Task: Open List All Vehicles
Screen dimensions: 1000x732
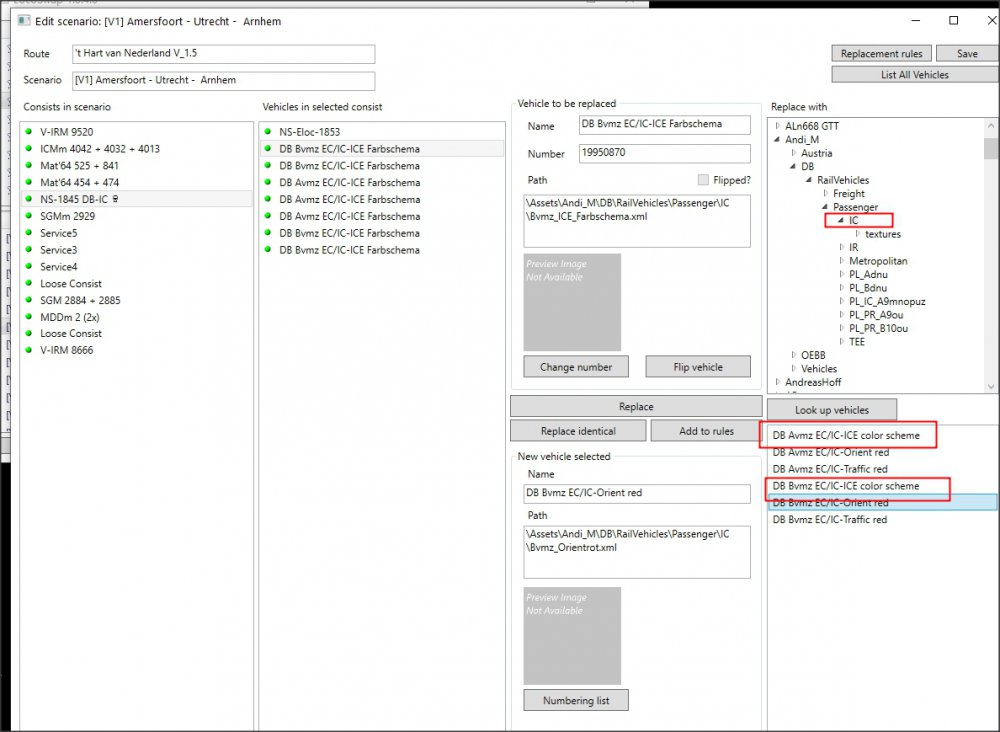Action: tap(914, 74)
